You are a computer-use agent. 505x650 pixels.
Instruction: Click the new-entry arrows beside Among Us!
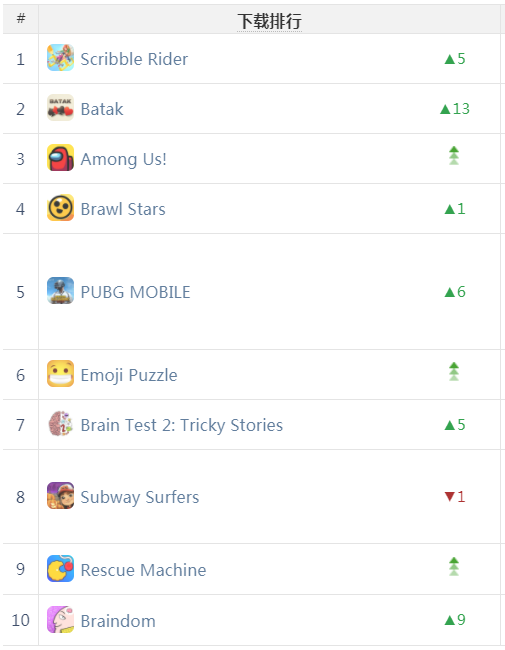(x=454, y=155)
